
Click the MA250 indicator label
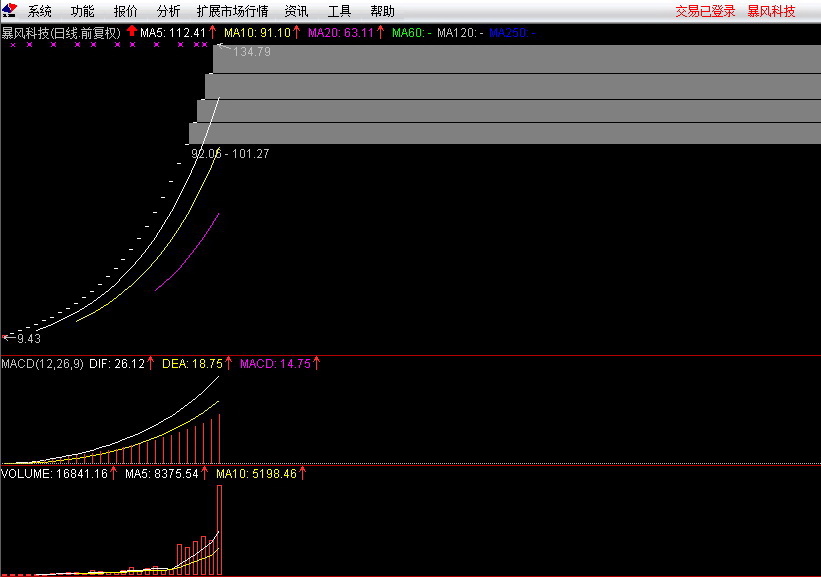(512, 33)
